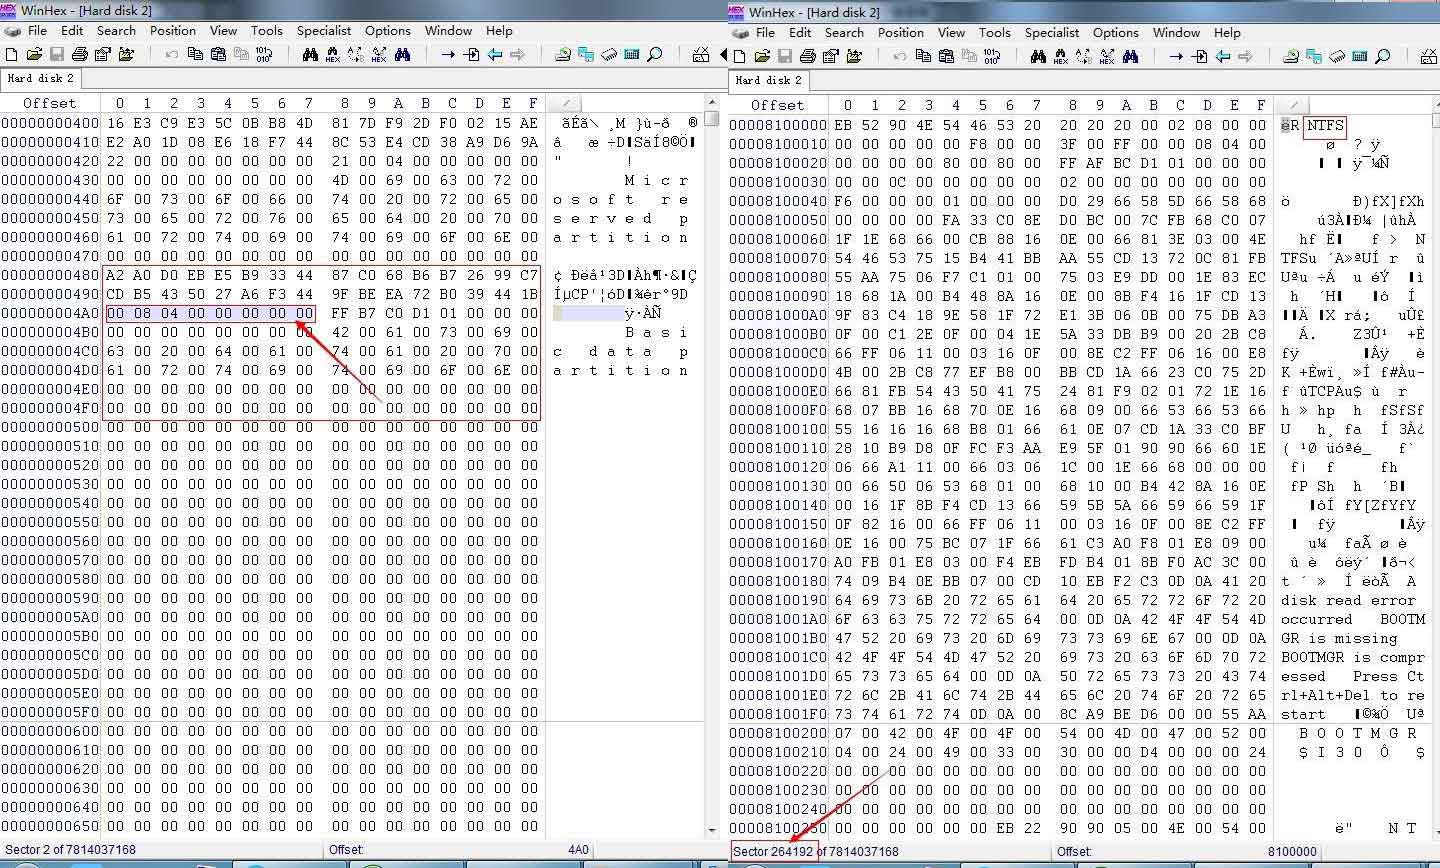
Task: Click left window vertical scrollbar down arrow
Action: click(712, 830)
